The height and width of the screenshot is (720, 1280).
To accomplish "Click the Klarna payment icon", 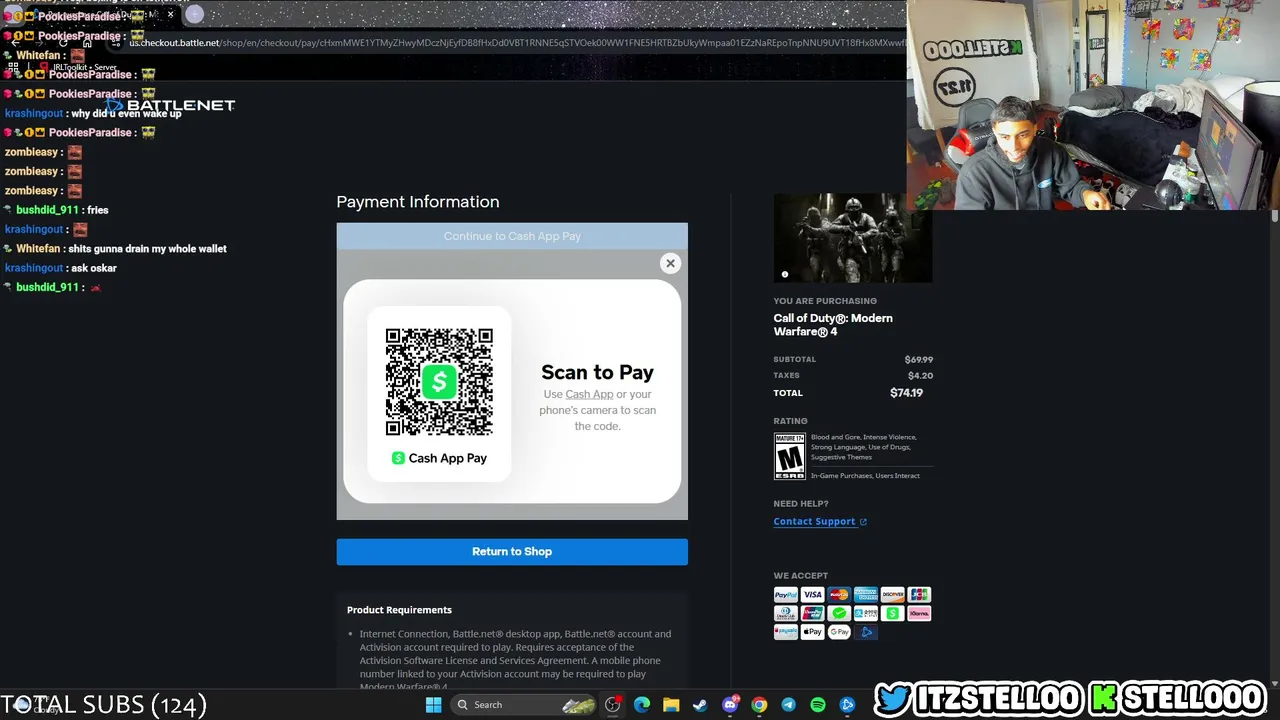I will pyautogui.click(x=919, y=613).
